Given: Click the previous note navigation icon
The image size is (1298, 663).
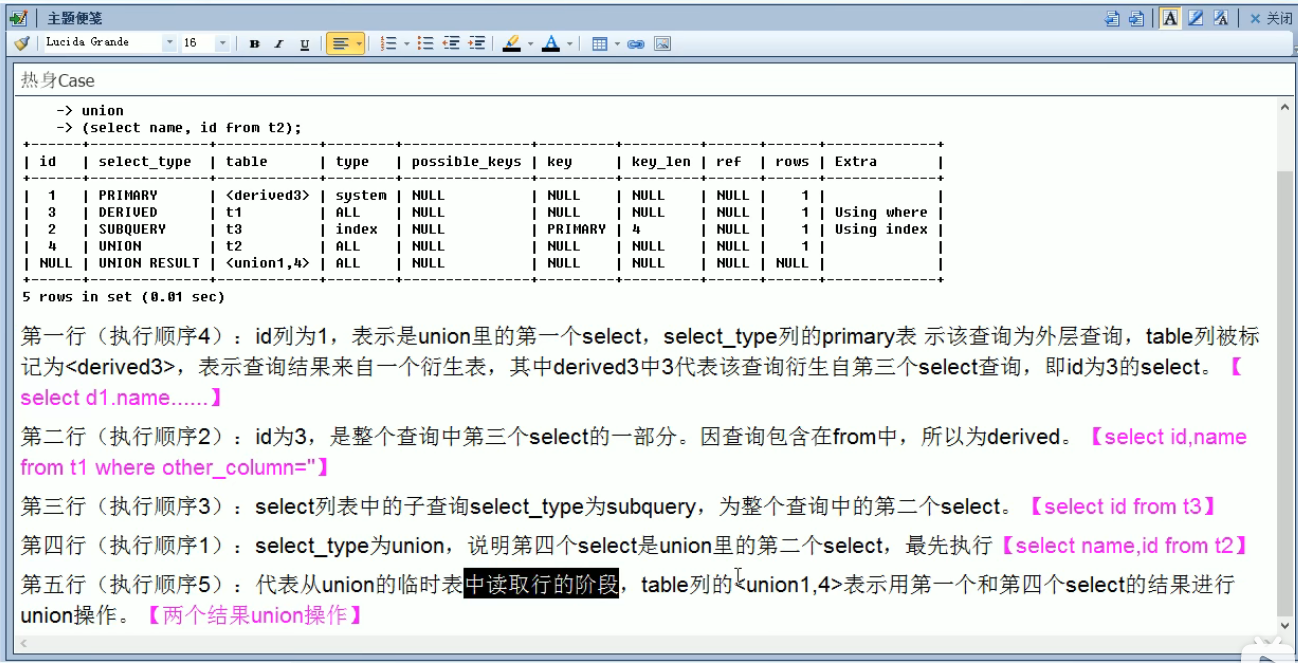Looking at the screenshot, I should (1112, 17).
